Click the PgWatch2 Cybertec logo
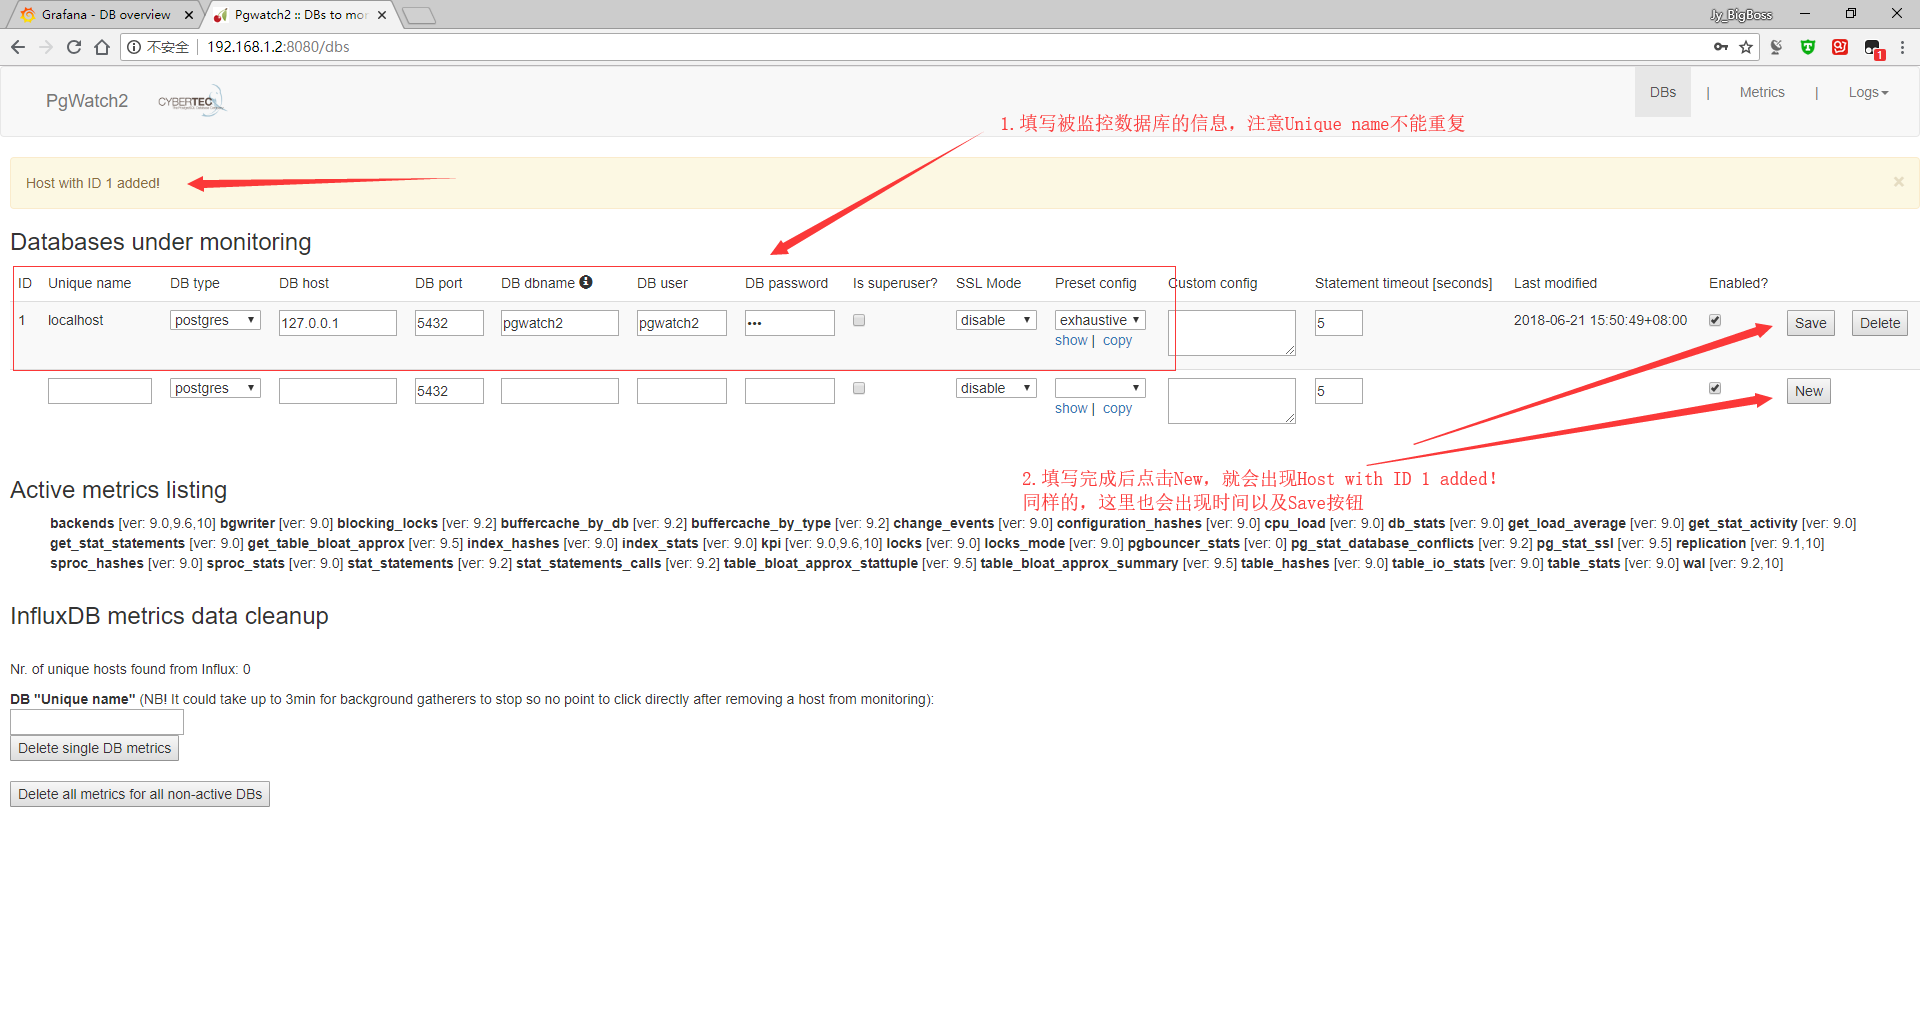 point(190,100)
